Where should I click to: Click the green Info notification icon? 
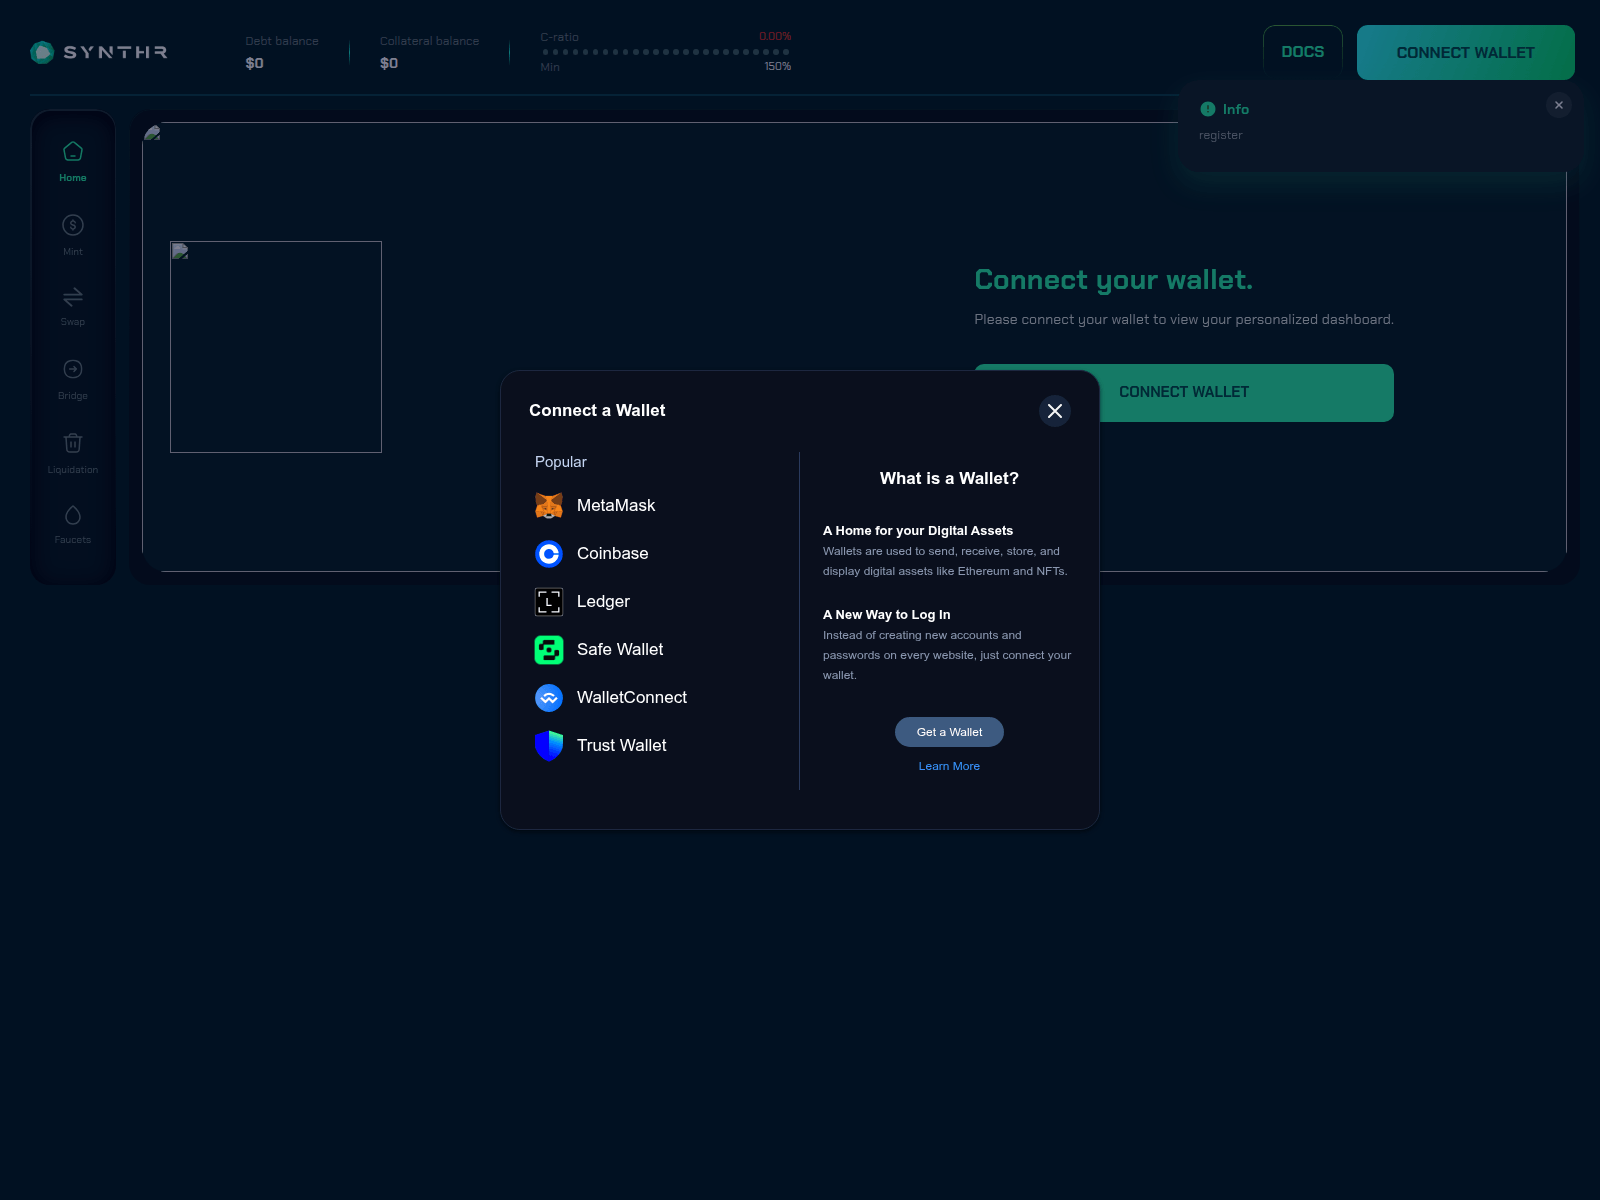tap(1208, 109)
